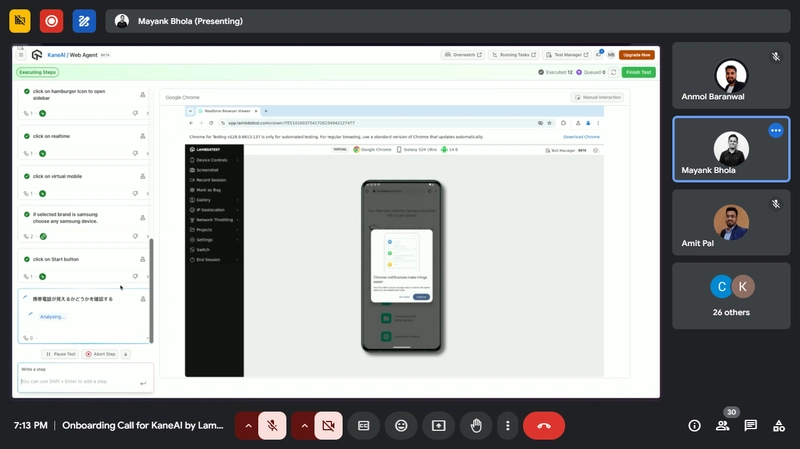Screen dimensions: 800x449
Task: Click the Abort Step button
Action: tap(100, 354)
